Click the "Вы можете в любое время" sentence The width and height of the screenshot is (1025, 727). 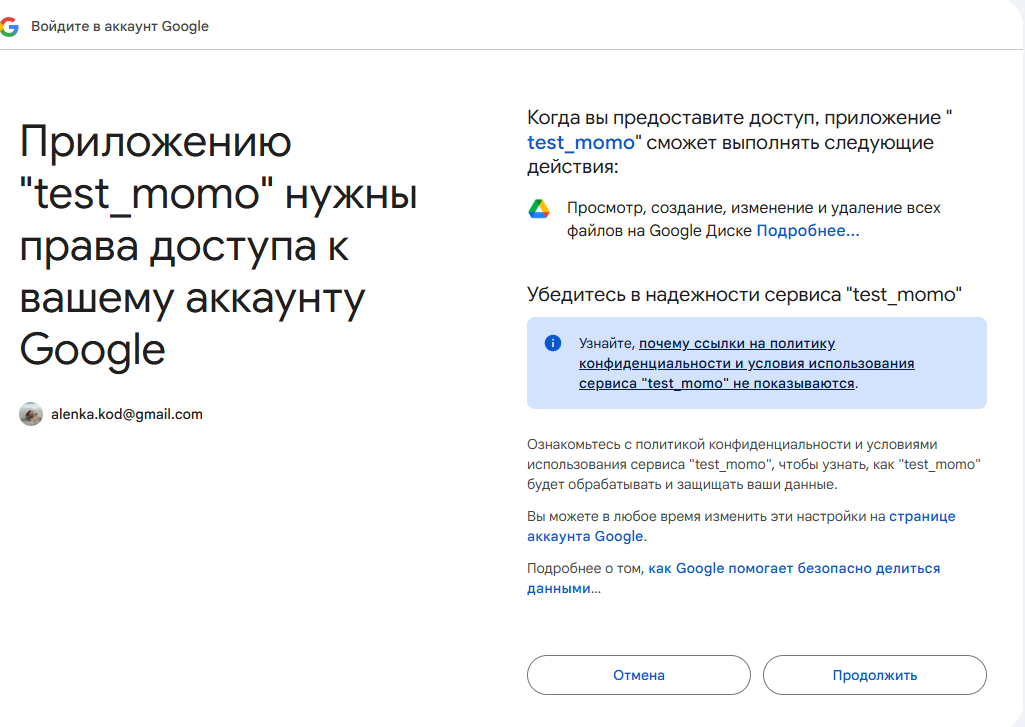pyautogui.click(x=705, y=516)
